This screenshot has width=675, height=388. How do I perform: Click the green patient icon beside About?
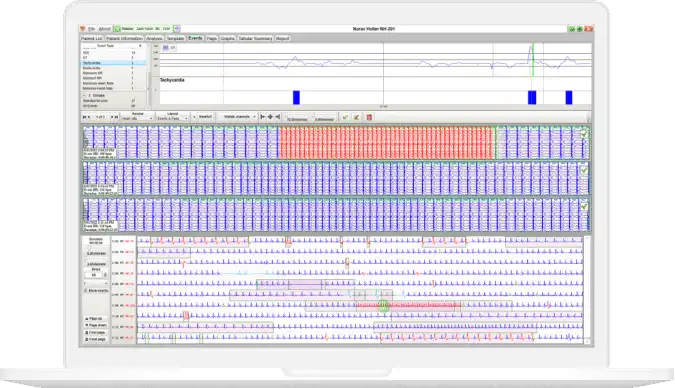pyautogui.click(x=117, y=29)
